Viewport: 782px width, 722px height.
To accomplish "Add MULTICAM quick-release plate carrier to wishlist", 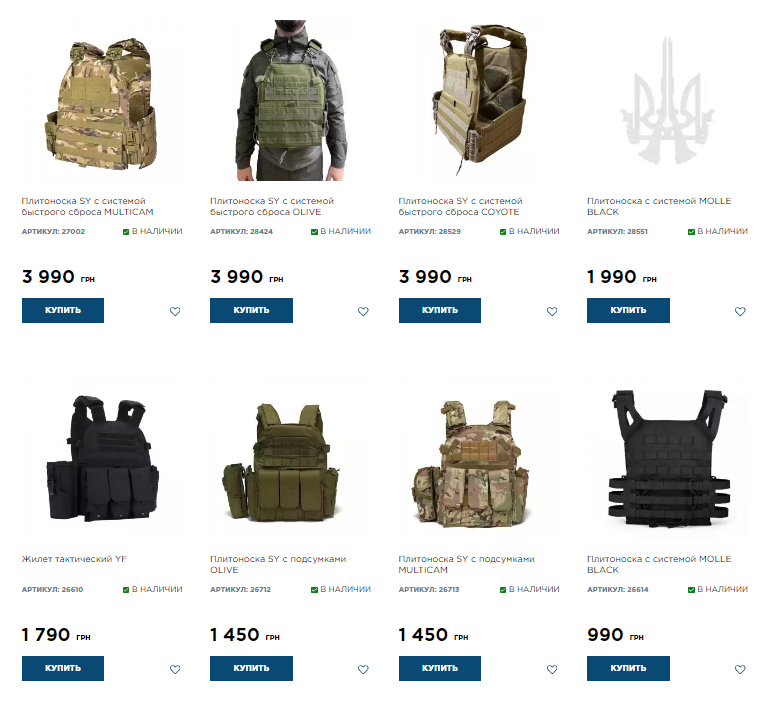I will coord(175,312).
